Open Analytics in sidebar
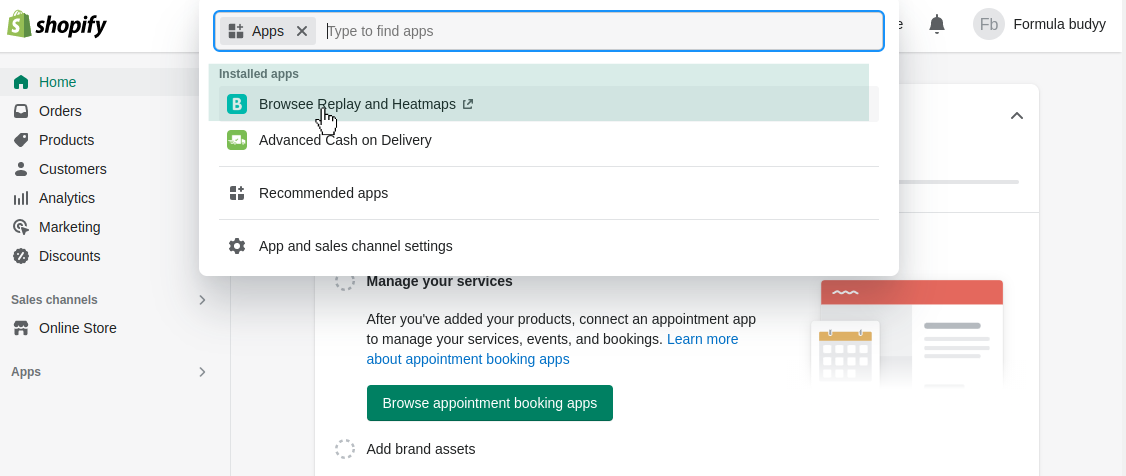The image size is (1126, 476). coord(66,198)
